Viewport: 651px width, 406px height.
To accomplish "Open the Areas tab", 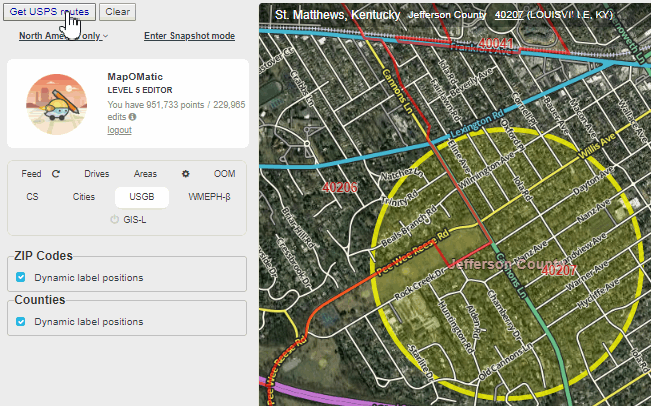I will pos(146,173).
